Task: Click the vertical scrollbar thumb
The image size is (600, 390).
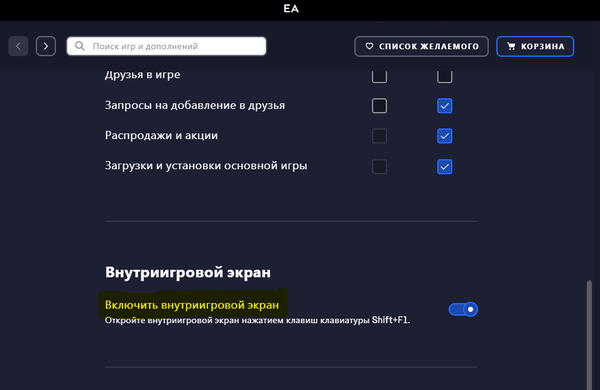Action: [x=589, y=335]
